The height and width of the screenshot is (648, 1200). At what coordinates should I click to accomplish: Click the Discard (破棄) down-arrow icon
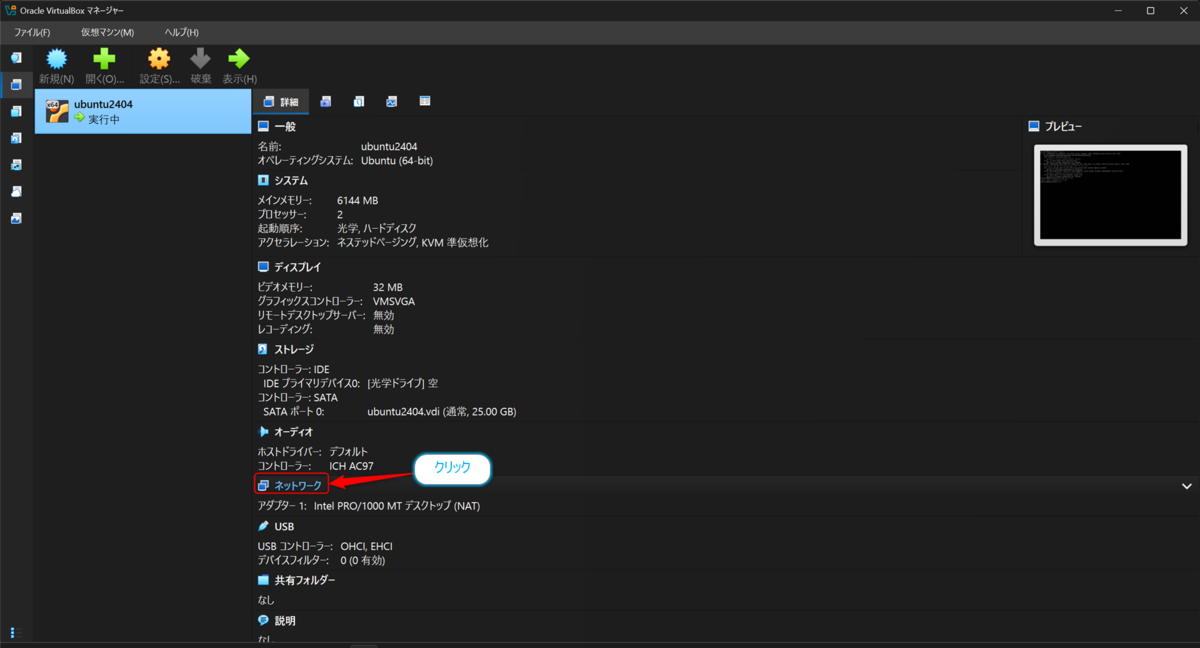point(201,59)
